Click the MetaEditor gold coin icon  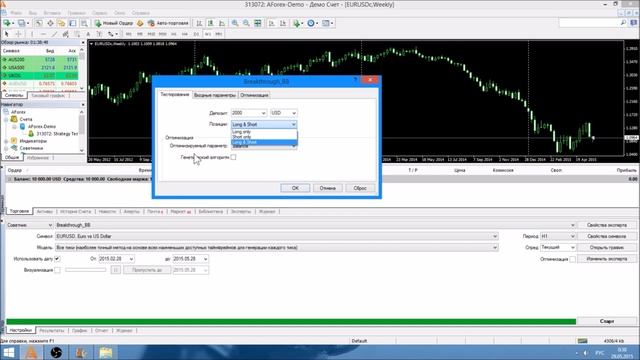(x=140, y=23)
